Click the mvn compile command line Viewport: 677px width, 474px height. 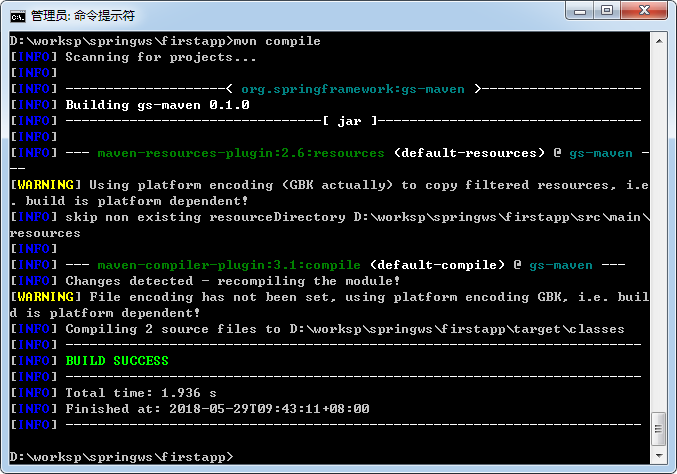(x=165, y=41)
